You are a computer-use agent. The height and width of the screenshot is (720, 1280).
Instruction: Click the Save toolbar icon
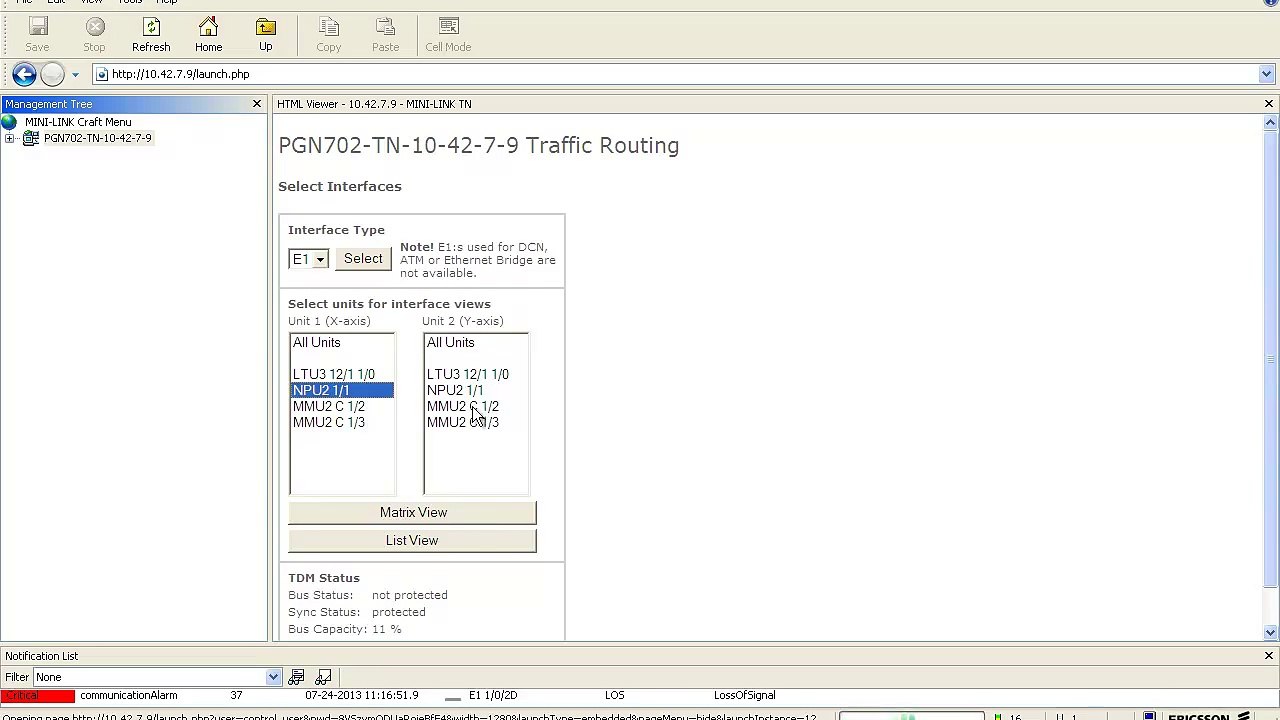(37, 34)
